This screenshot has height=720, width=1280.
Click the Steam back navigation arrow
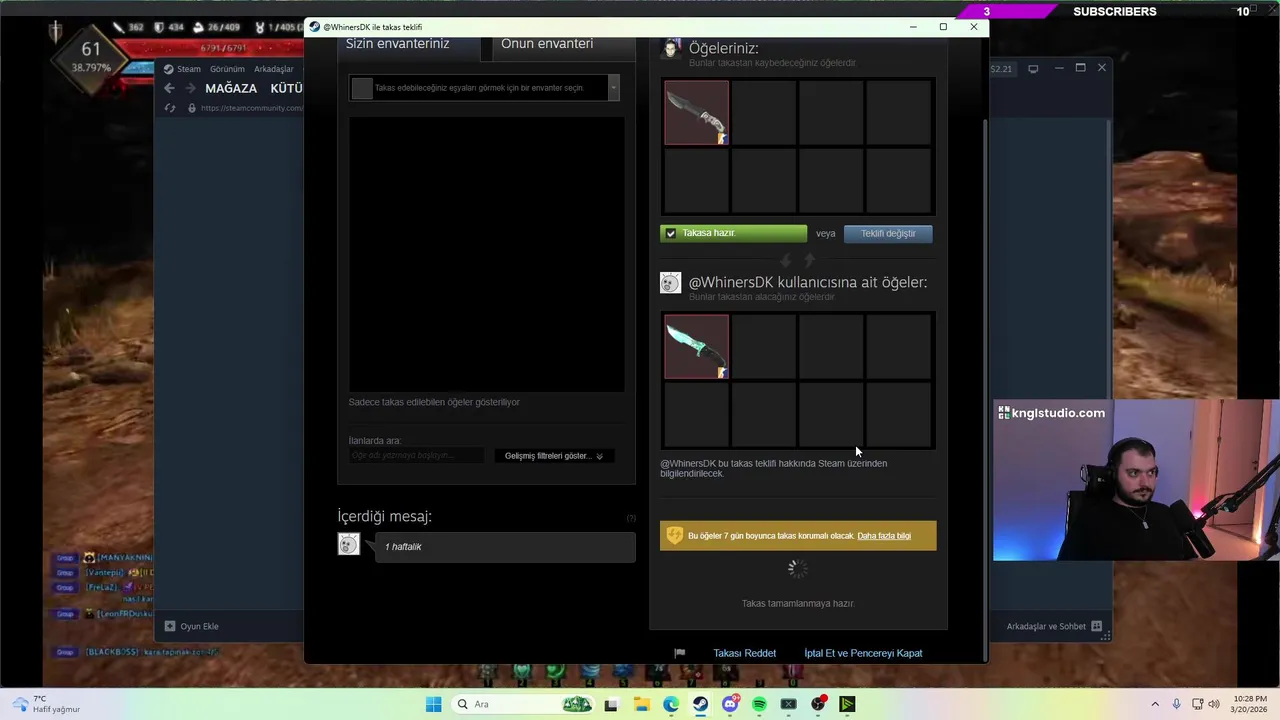click(169, 88)
